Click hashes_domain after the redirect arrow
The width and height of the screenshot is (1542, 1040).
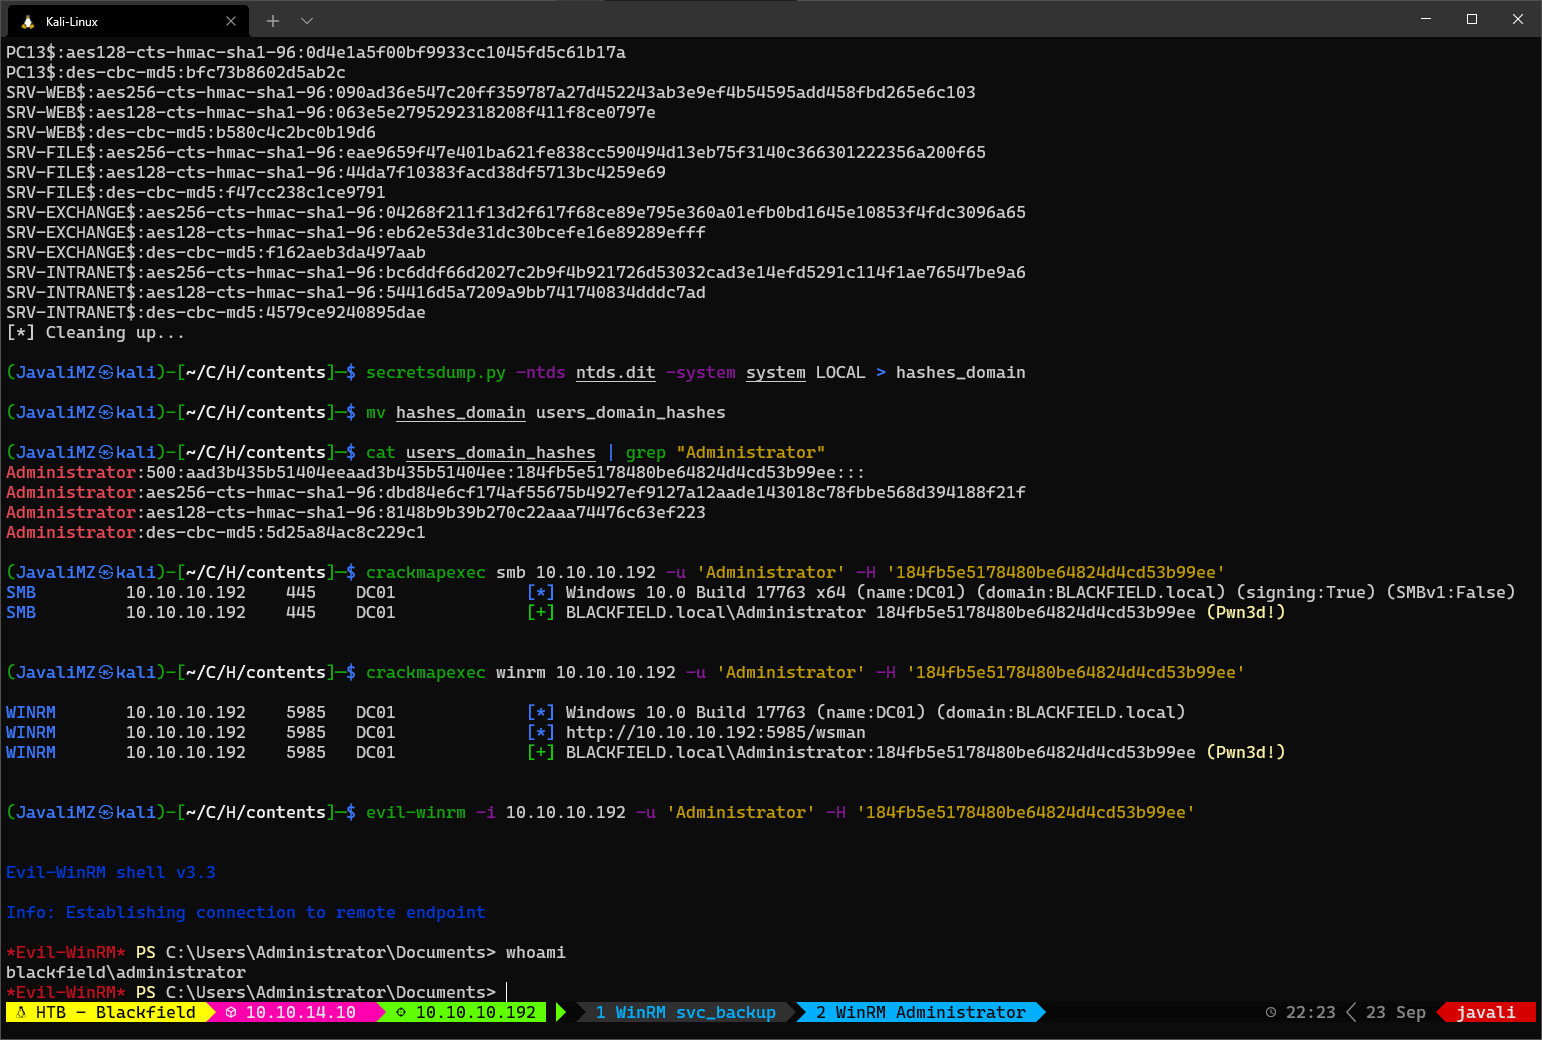click(961, 372)
